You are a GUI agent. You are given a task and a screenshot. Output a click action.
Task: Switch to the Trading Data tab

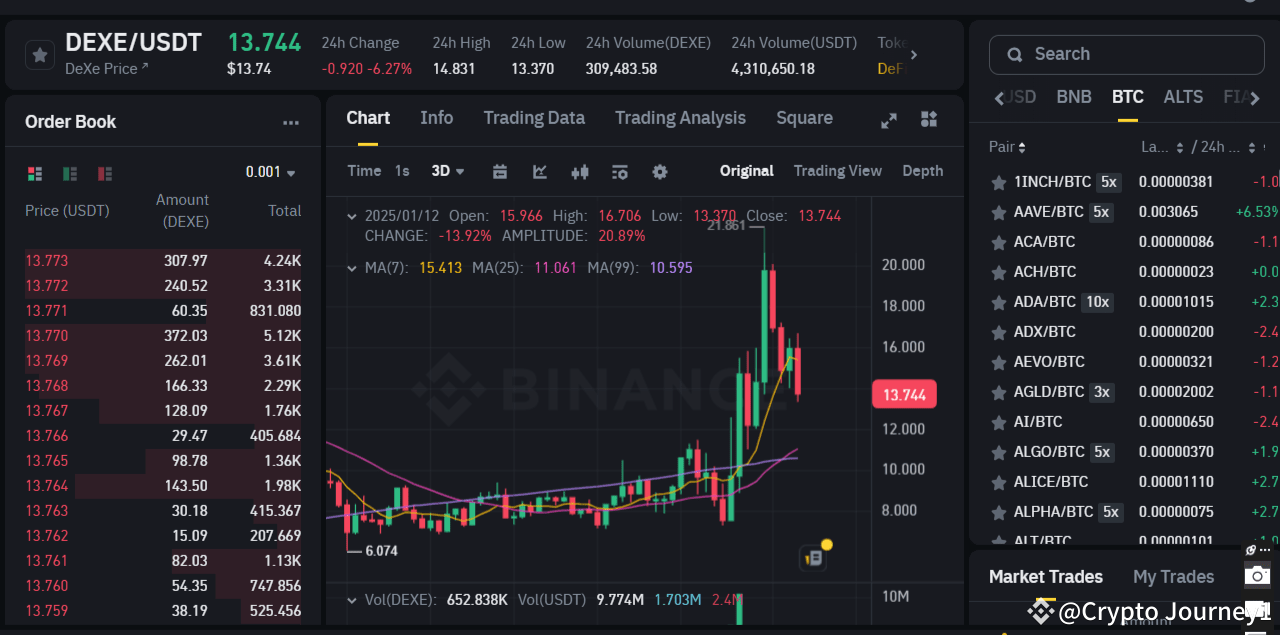[x=534, y=118]
